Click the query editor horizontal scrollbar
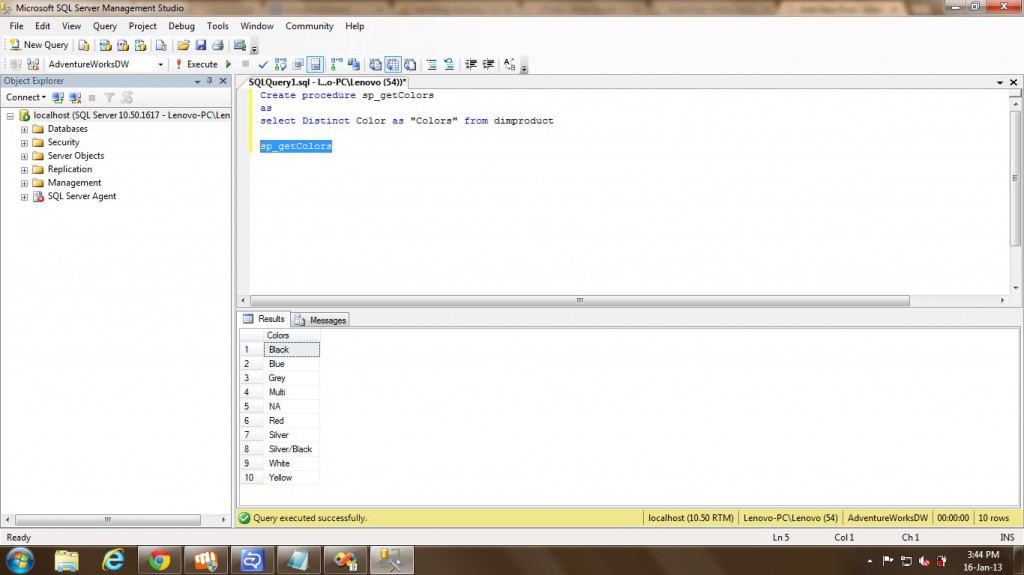This screenshot has width=1024, height=575. 578,300
